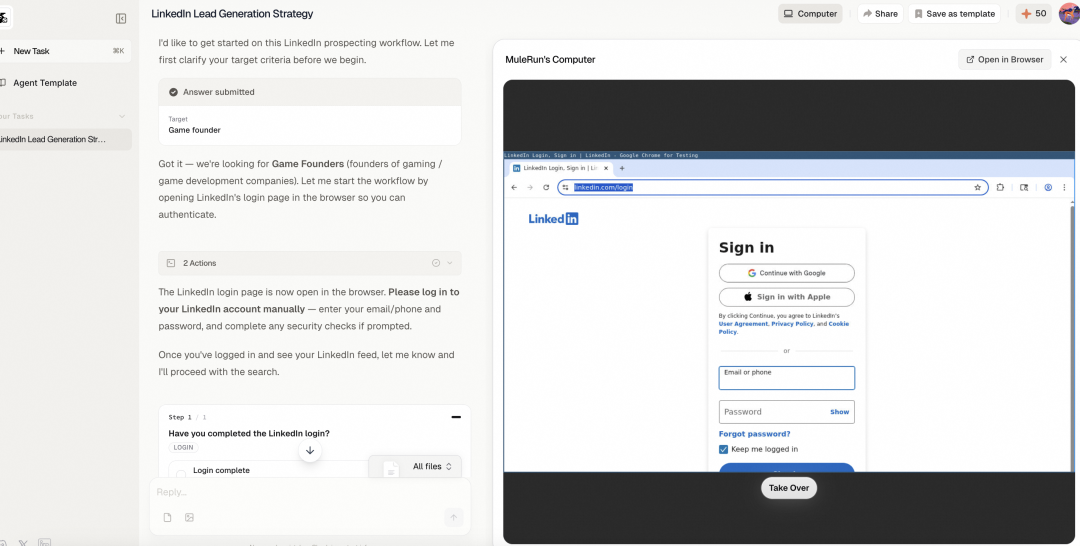Click the user avatar in top right

coord(1069,14)
